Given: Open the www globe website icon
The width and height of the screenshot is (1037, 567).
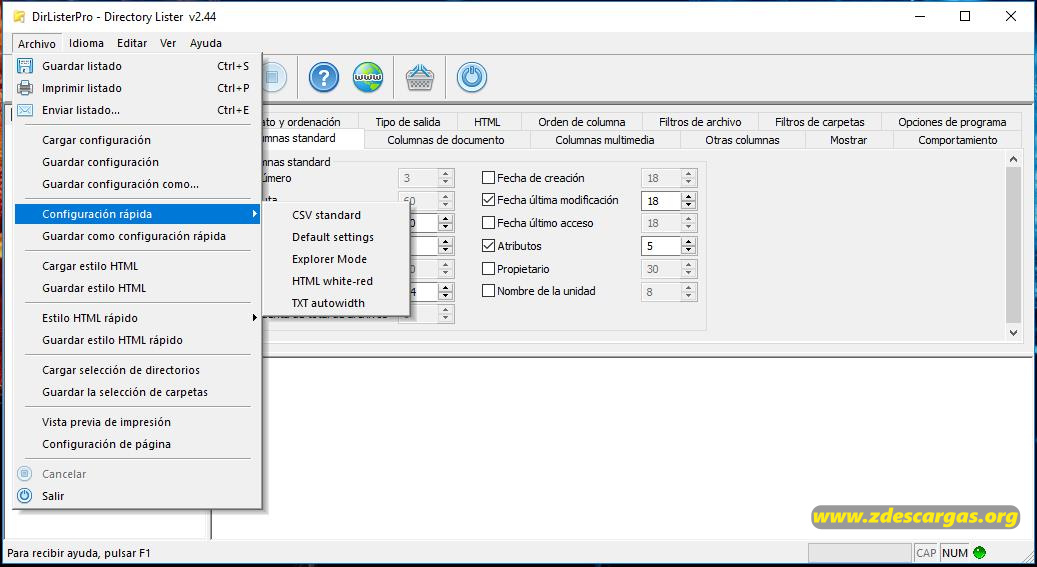Looking at the screenshot, I should [368, 77].
